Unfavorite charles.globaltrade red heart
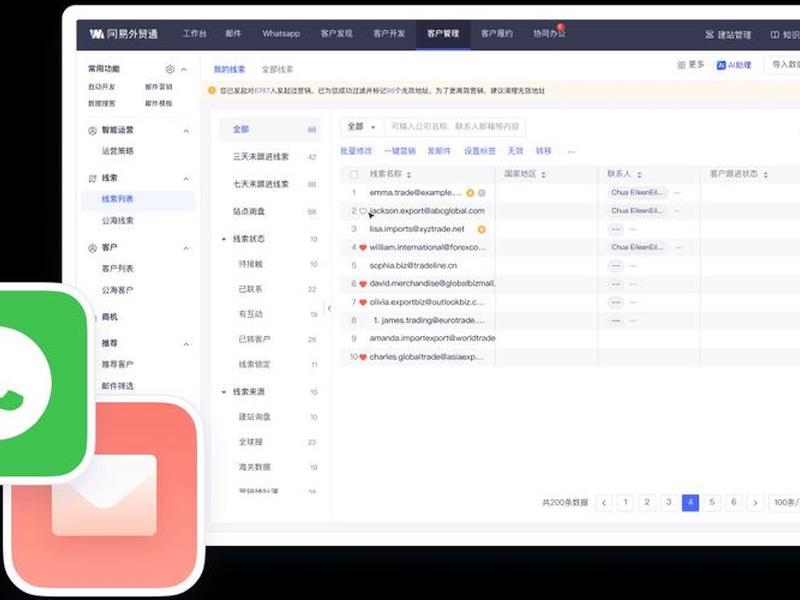The height and width of the screenshot is (600, 800). (363, 357)
